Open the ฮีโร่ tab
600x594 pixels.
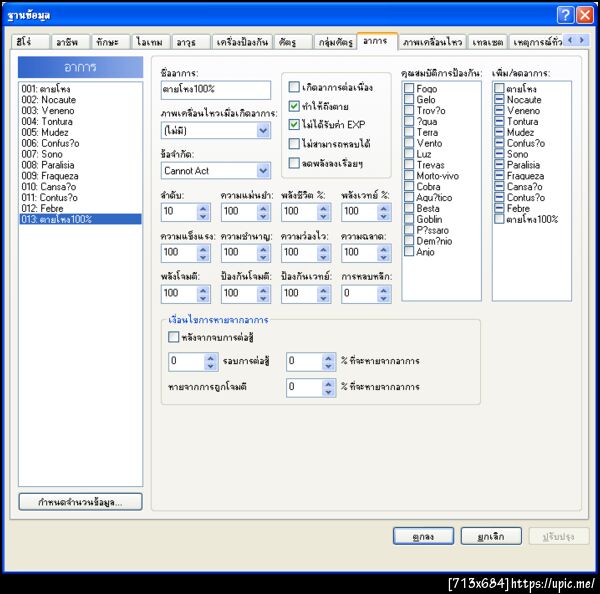click(30, 42)
